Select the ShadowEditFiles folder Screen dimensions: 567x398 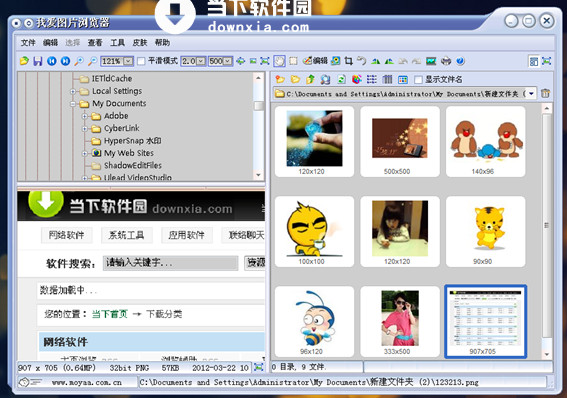tap(133, 166)
